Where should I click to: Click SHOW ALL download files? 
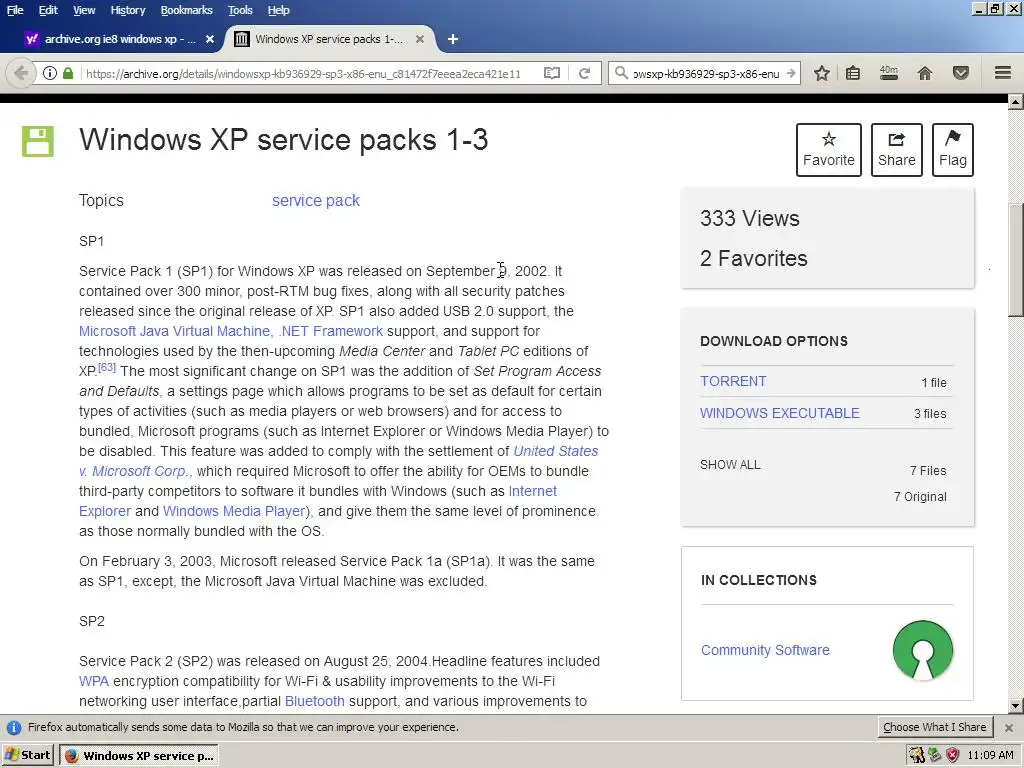(730, 465)
